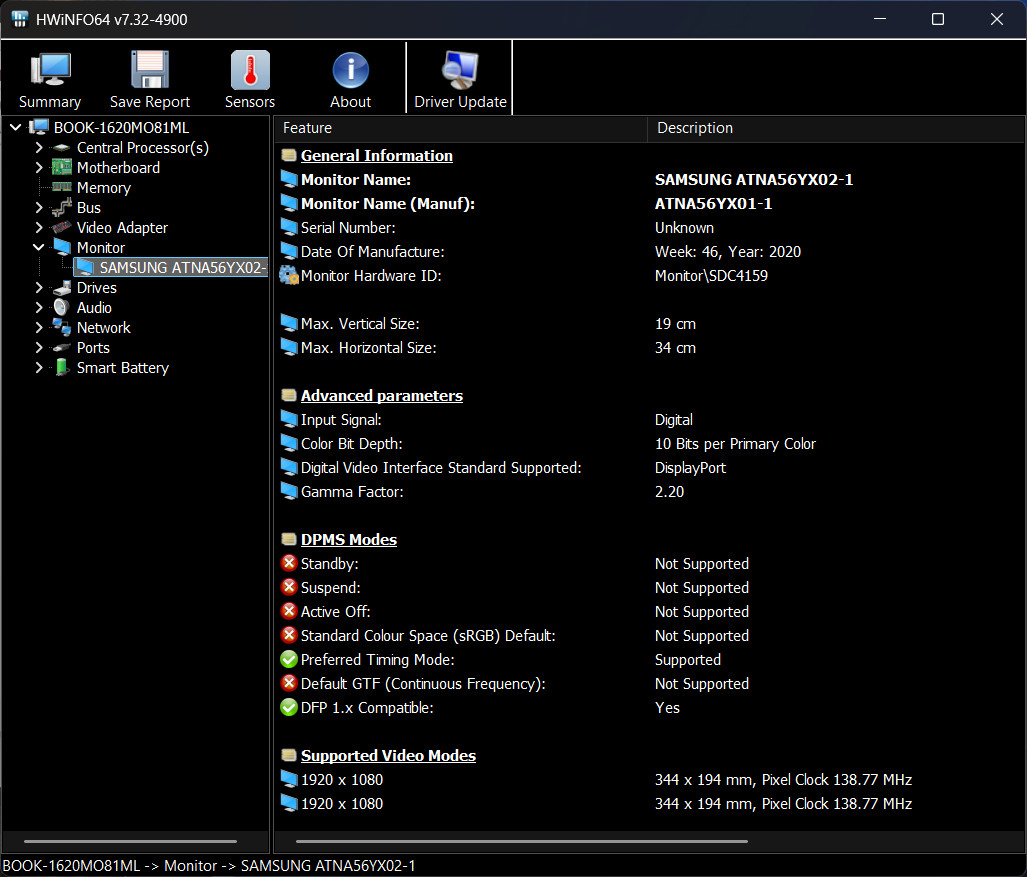Click the Description column header
The width and height of the screenshot is (1027, 877).
click(836, 128)
